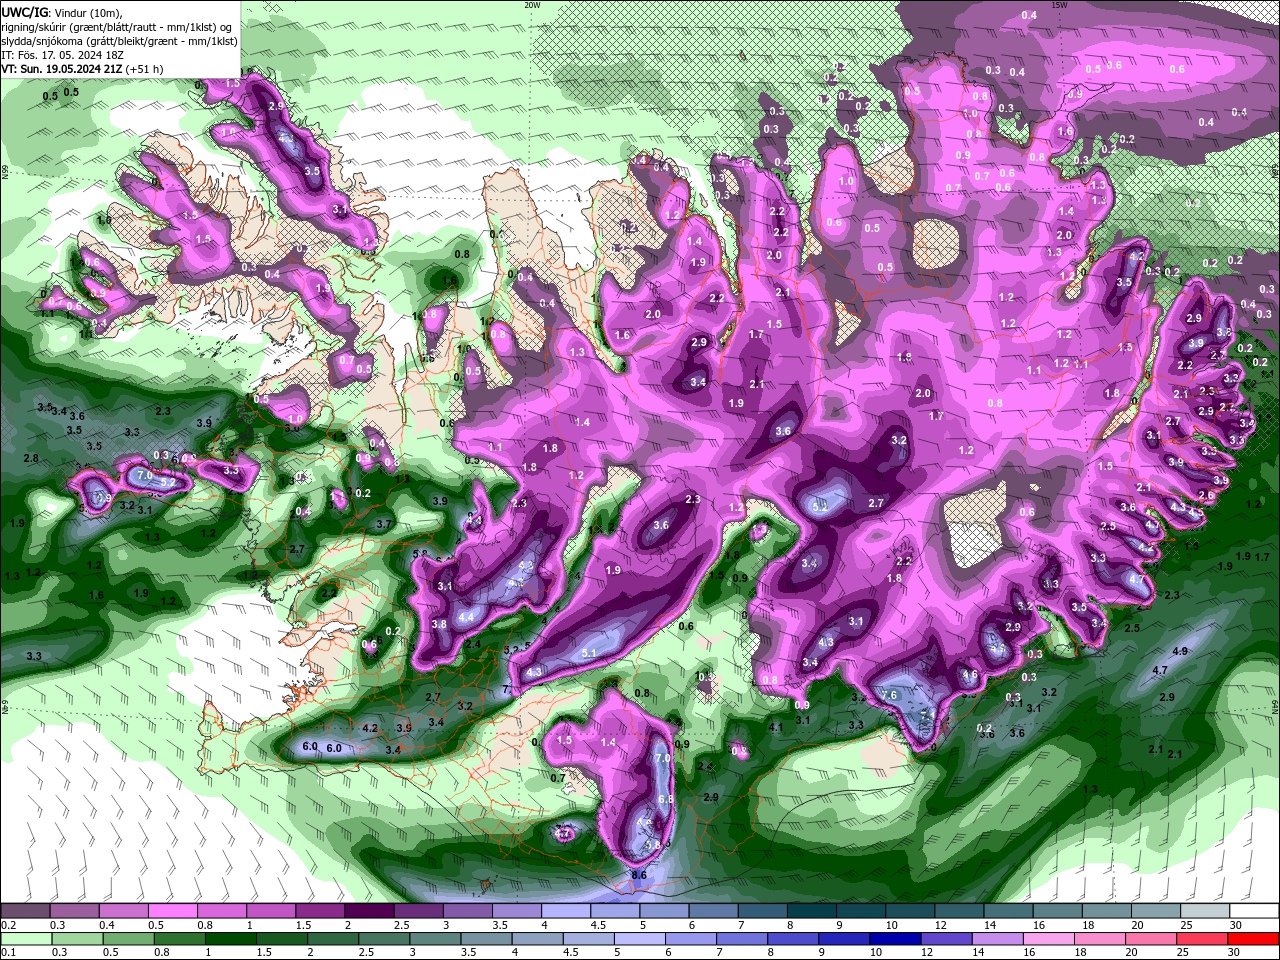This screenshot has width=1280, height=960.
Task: Click the 'rigning/skúrir (grænt/blátt/rautt' legend line
Action: pyautogui.click(x=116, y=27)
